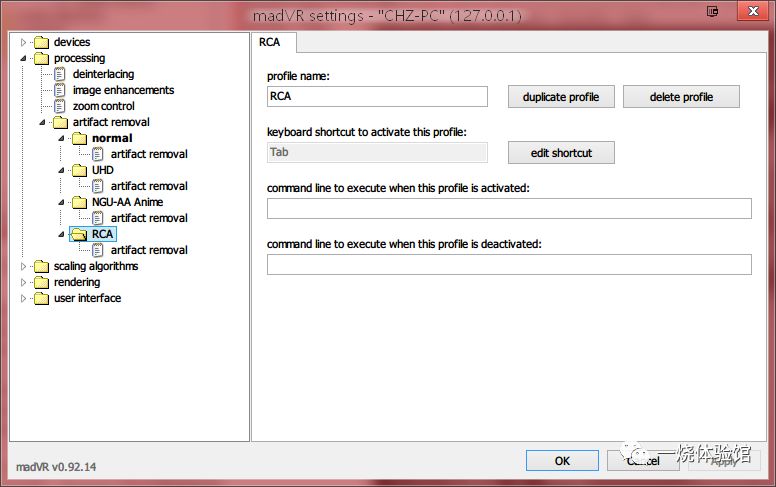Click the zoom control page icon

pyautogui.click(x=59, y=106)
